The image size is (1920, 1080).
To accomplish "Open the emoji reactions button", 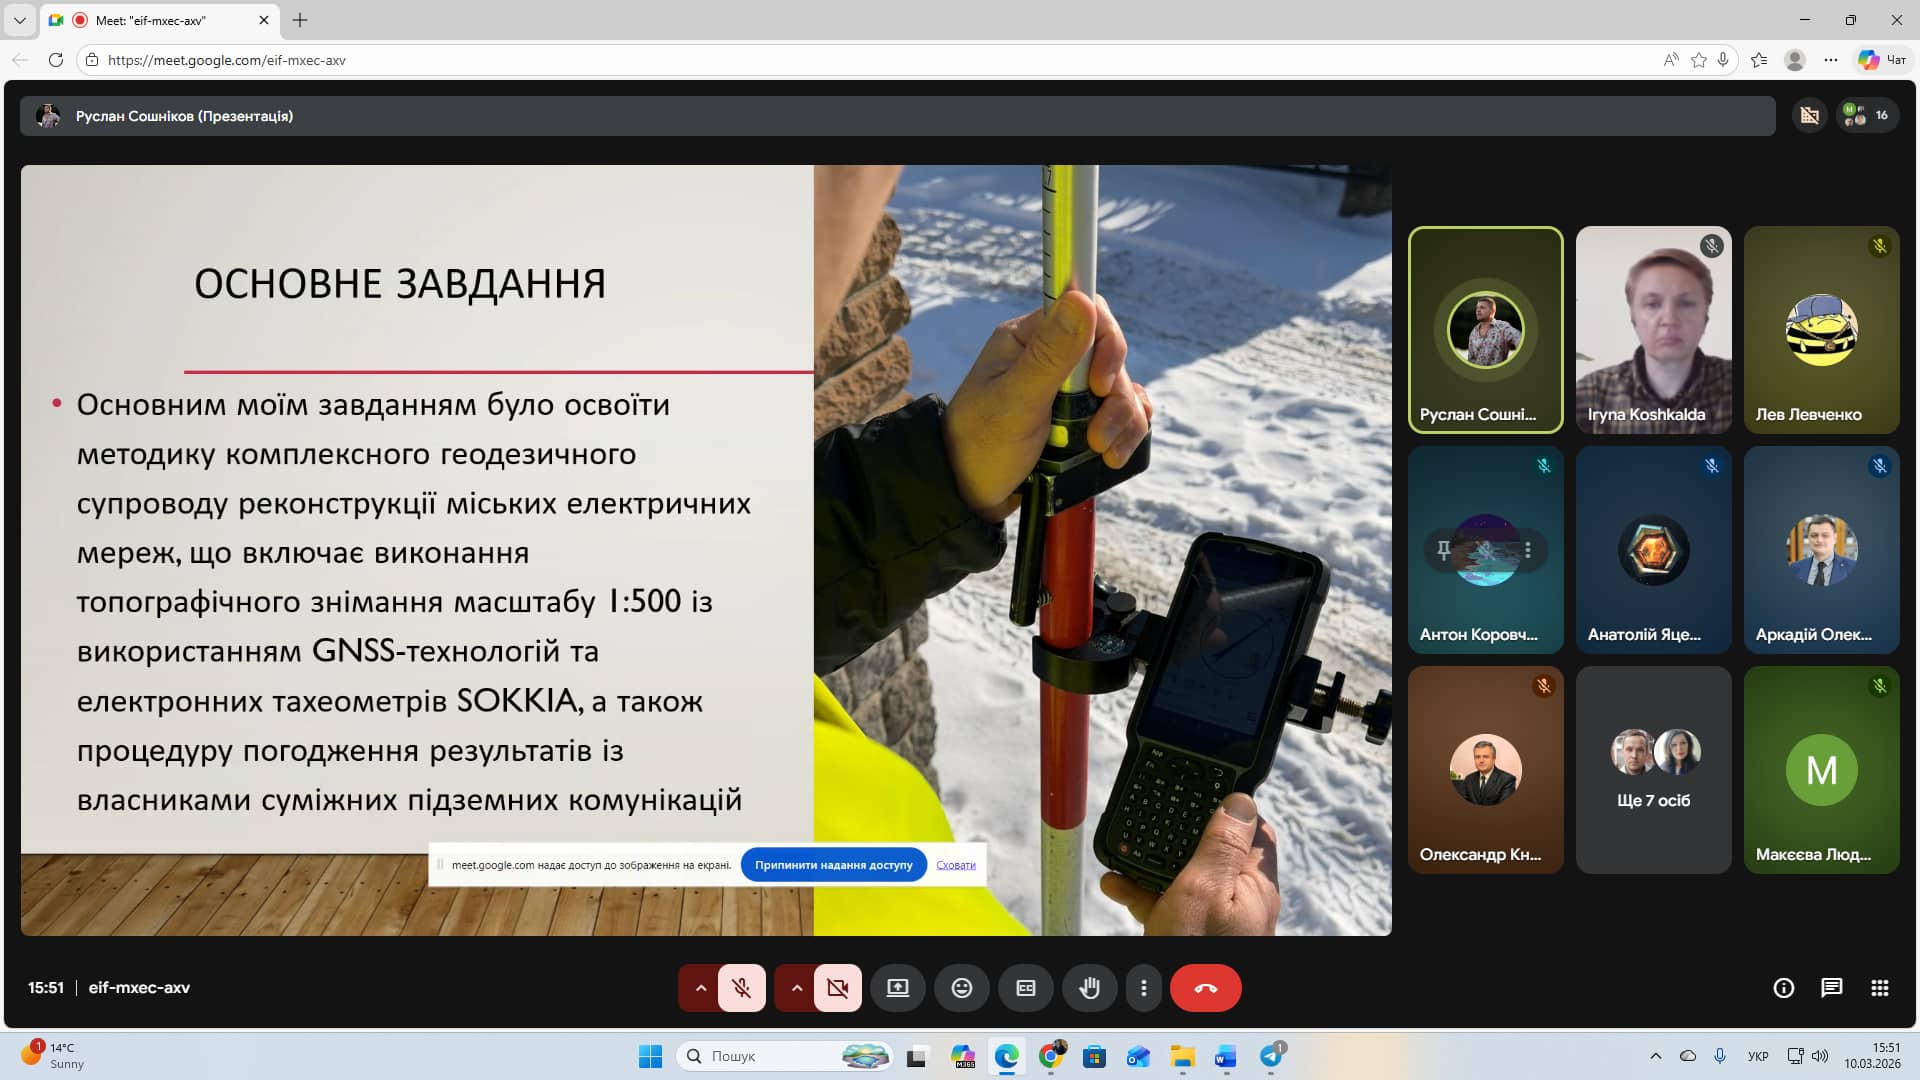I will (961, 988).
